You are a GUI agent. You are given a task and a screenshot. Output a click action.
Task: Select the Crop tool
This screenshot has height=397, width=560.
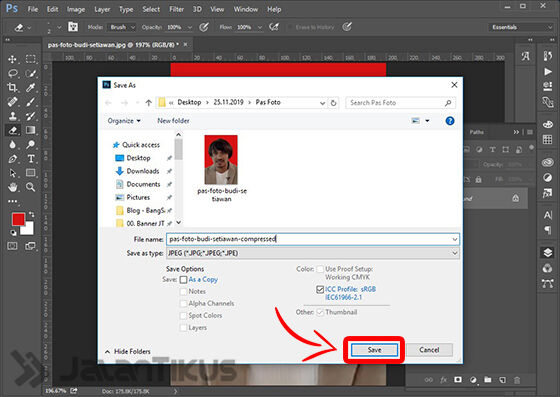12,87
